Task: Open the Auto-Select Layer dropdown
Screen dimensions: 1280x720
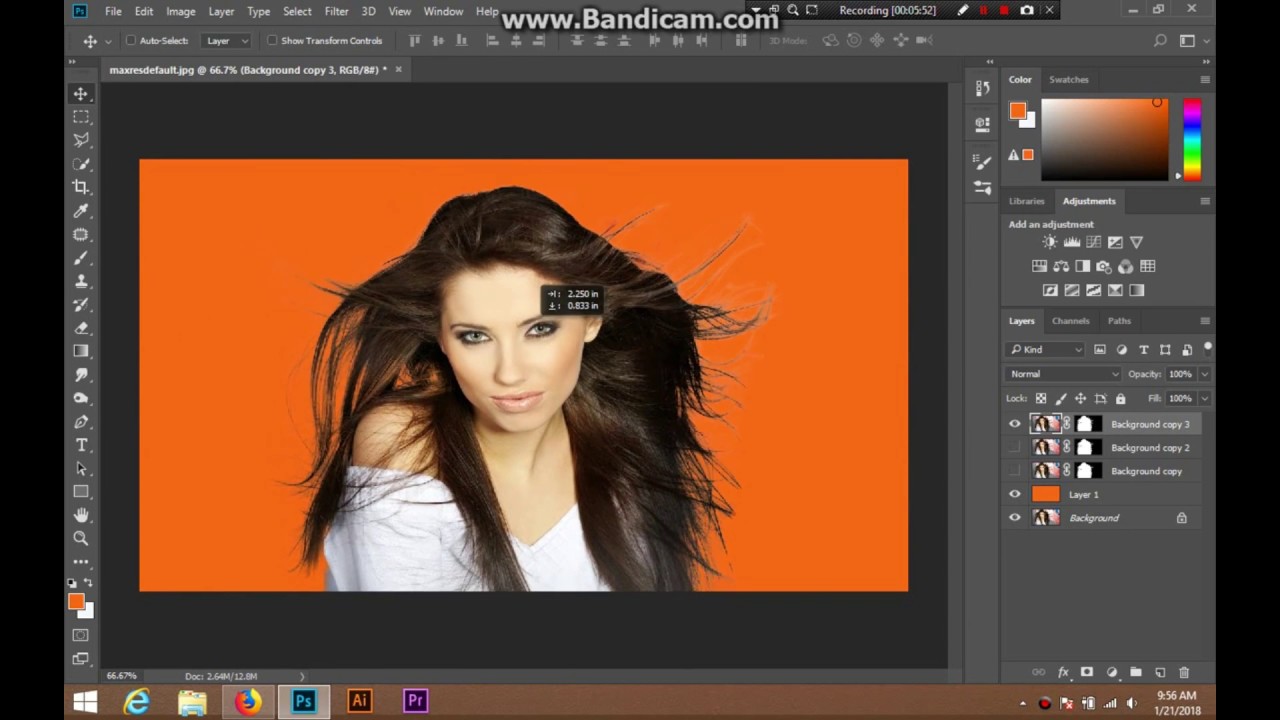Action: [225, 41]
